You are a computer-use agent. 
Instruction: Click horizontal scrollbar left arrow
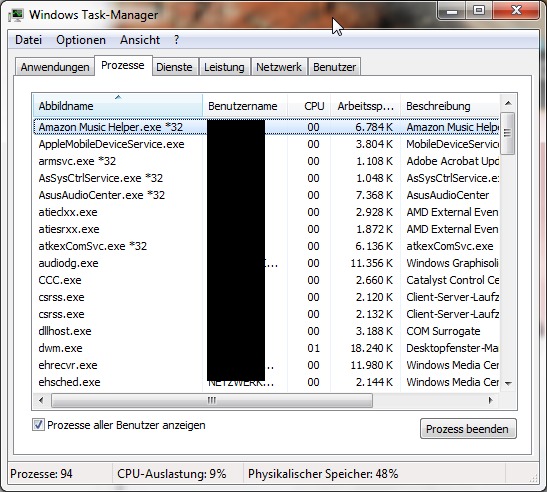point(41,400)
